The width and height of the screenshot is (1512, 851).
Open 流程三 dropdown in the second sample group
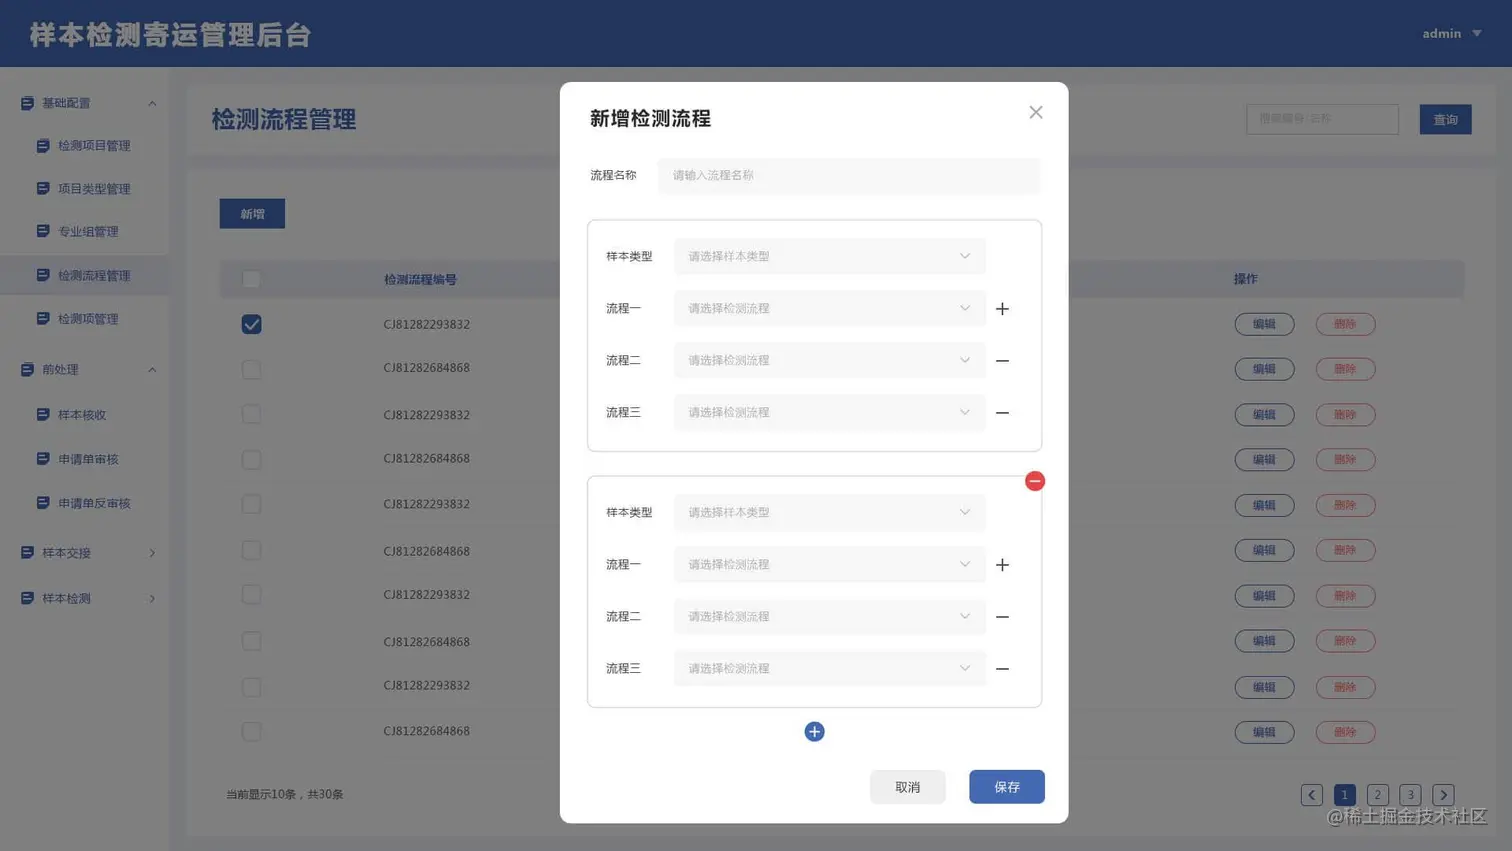pos(829,668)
